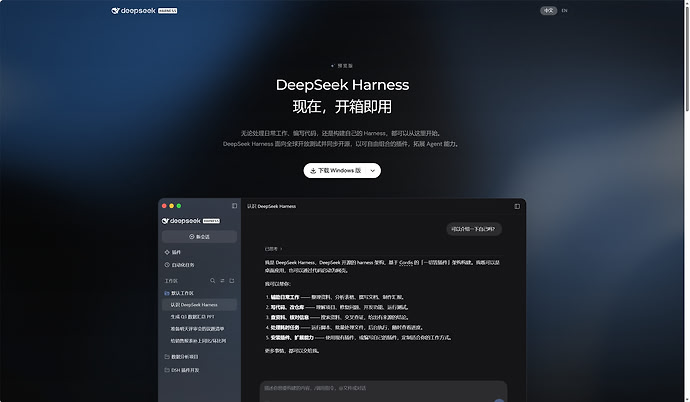Click the yellow minimize dot of the app window

click(x=172, y=206)
